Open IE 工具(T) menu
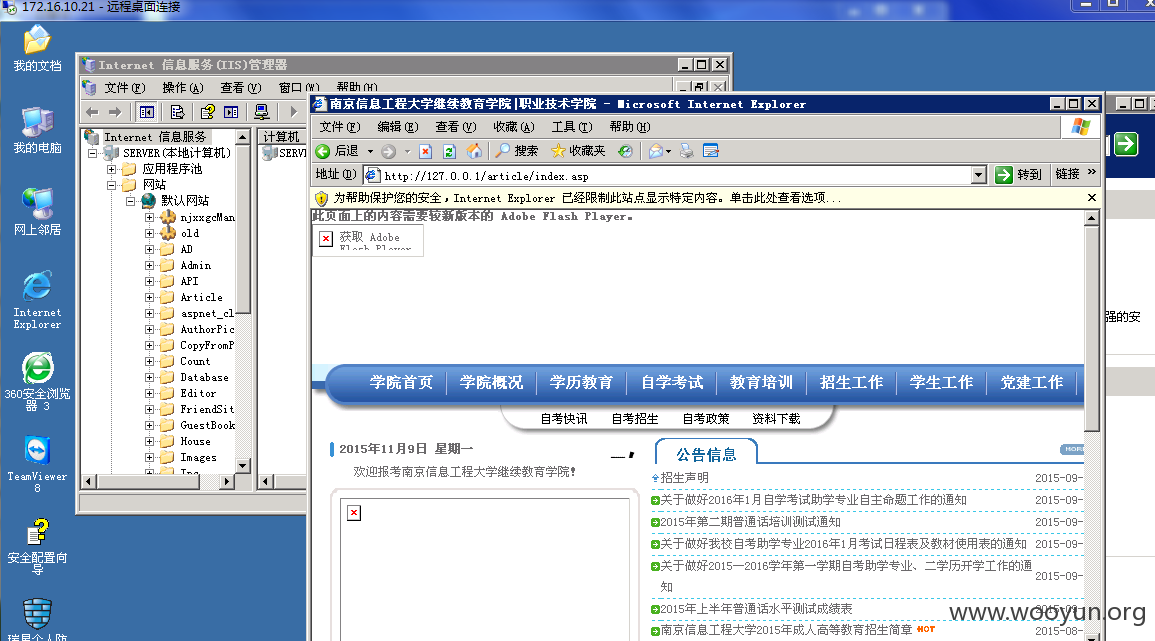1155x641 pixels. [572, 127]
